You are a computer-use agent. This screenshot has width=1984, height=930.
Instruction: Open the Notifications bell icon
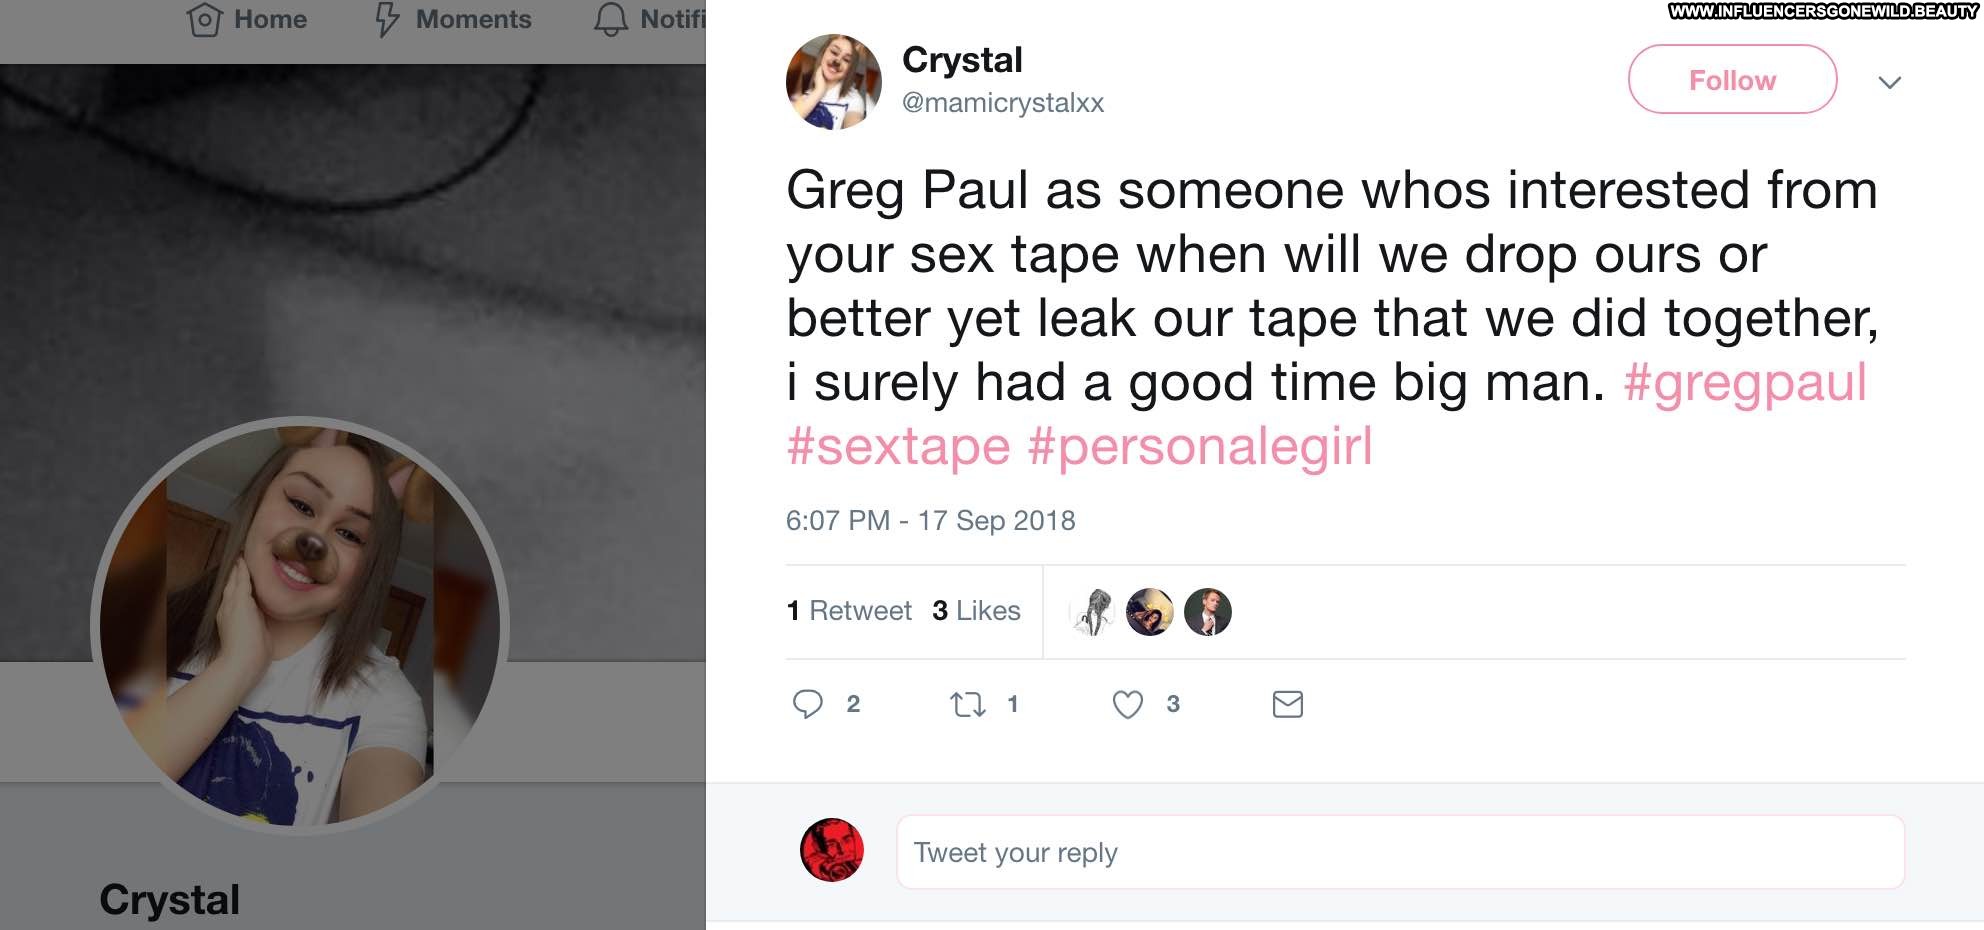(610, 20)
